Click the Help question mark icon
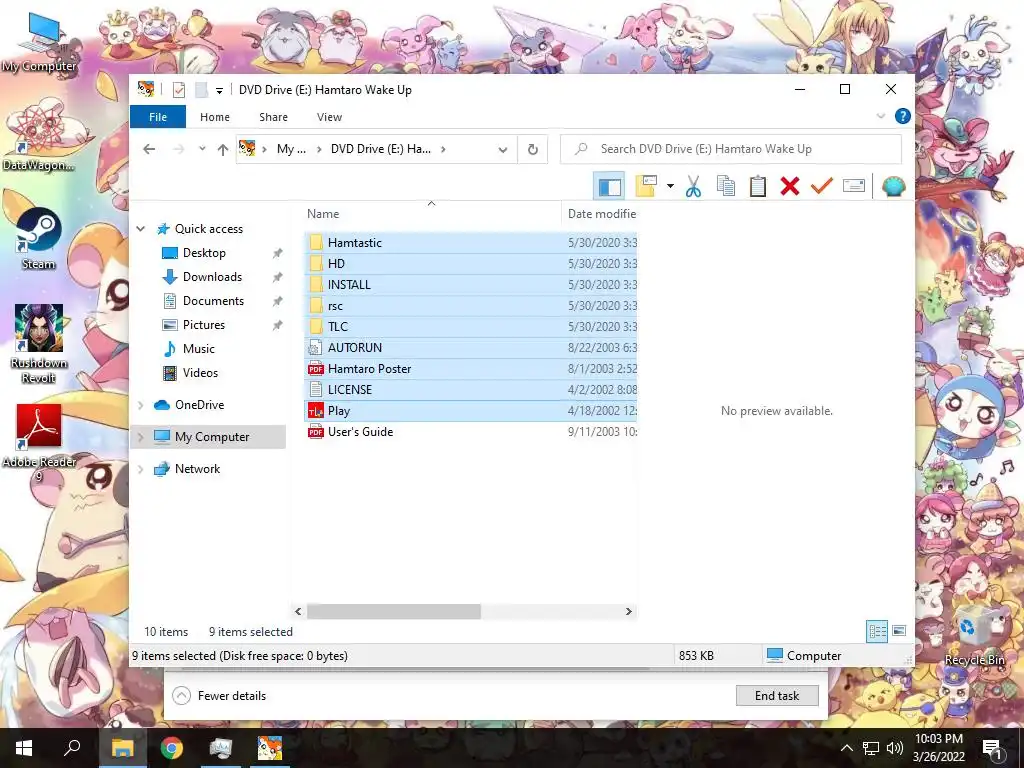This screenshot has height=768, width=1024. click(x=903, y=116)
